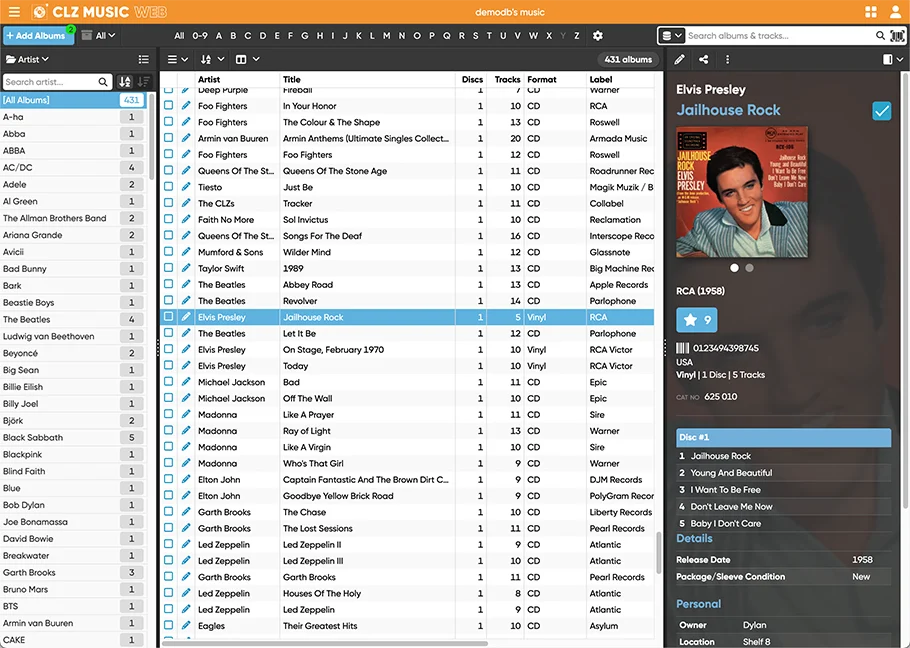
Task: Open the Artist folder type dropdown
Action: (27, 59)
